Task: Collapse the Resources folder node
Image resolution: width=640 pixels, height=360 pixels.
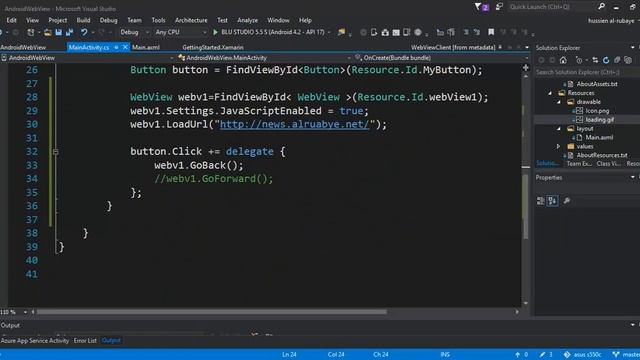Action: (x=550, y=93)
